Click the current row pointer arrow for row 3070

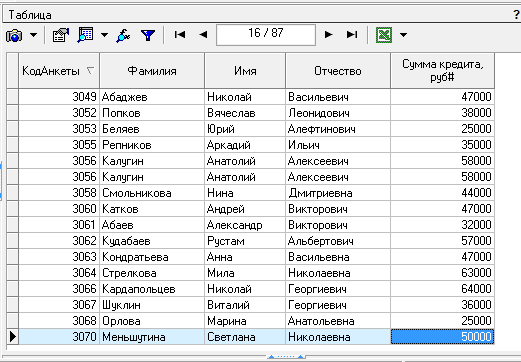tap(13, 337)
